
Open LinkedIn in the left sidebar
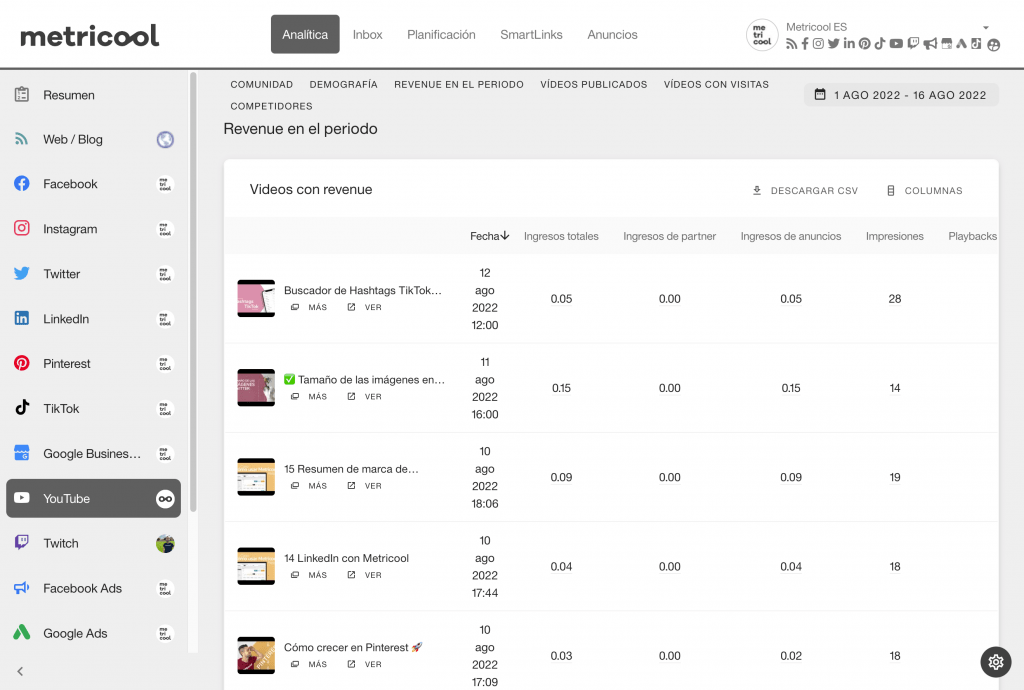[93, 319]
